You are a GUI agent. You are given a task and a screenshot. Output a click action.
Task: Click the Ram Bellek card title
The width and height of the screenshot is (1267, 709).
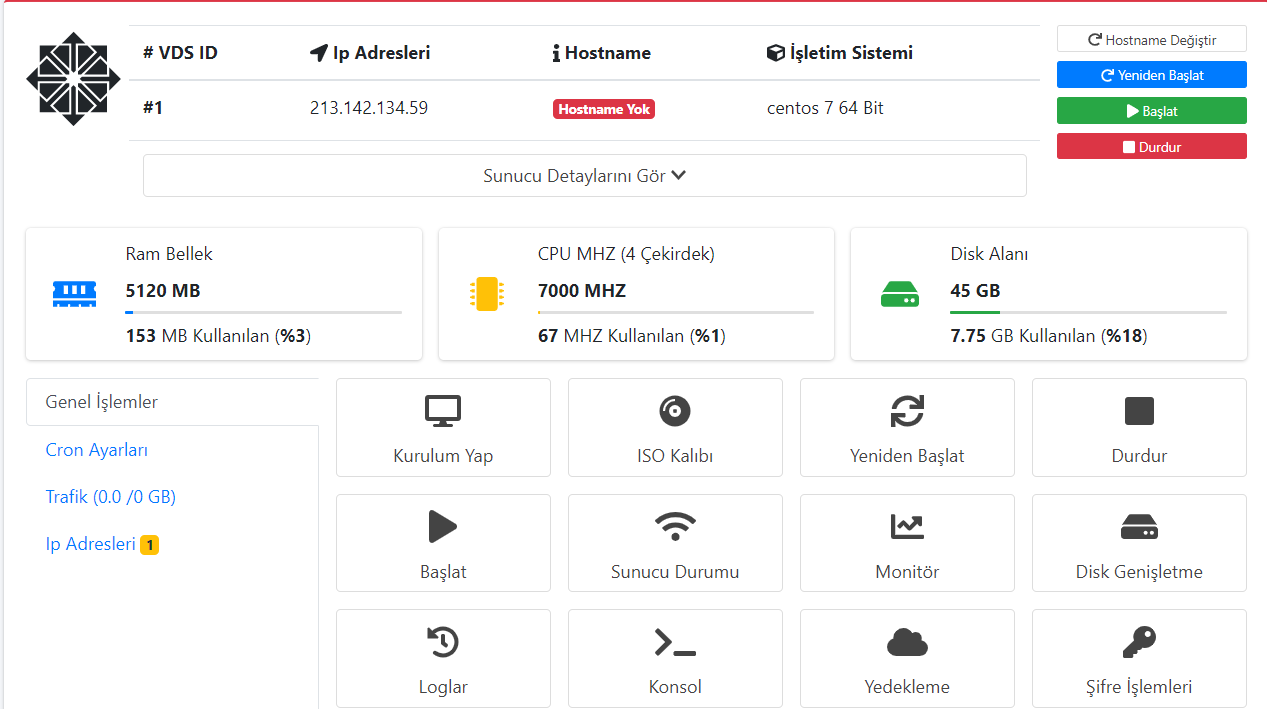pos(169,254)
